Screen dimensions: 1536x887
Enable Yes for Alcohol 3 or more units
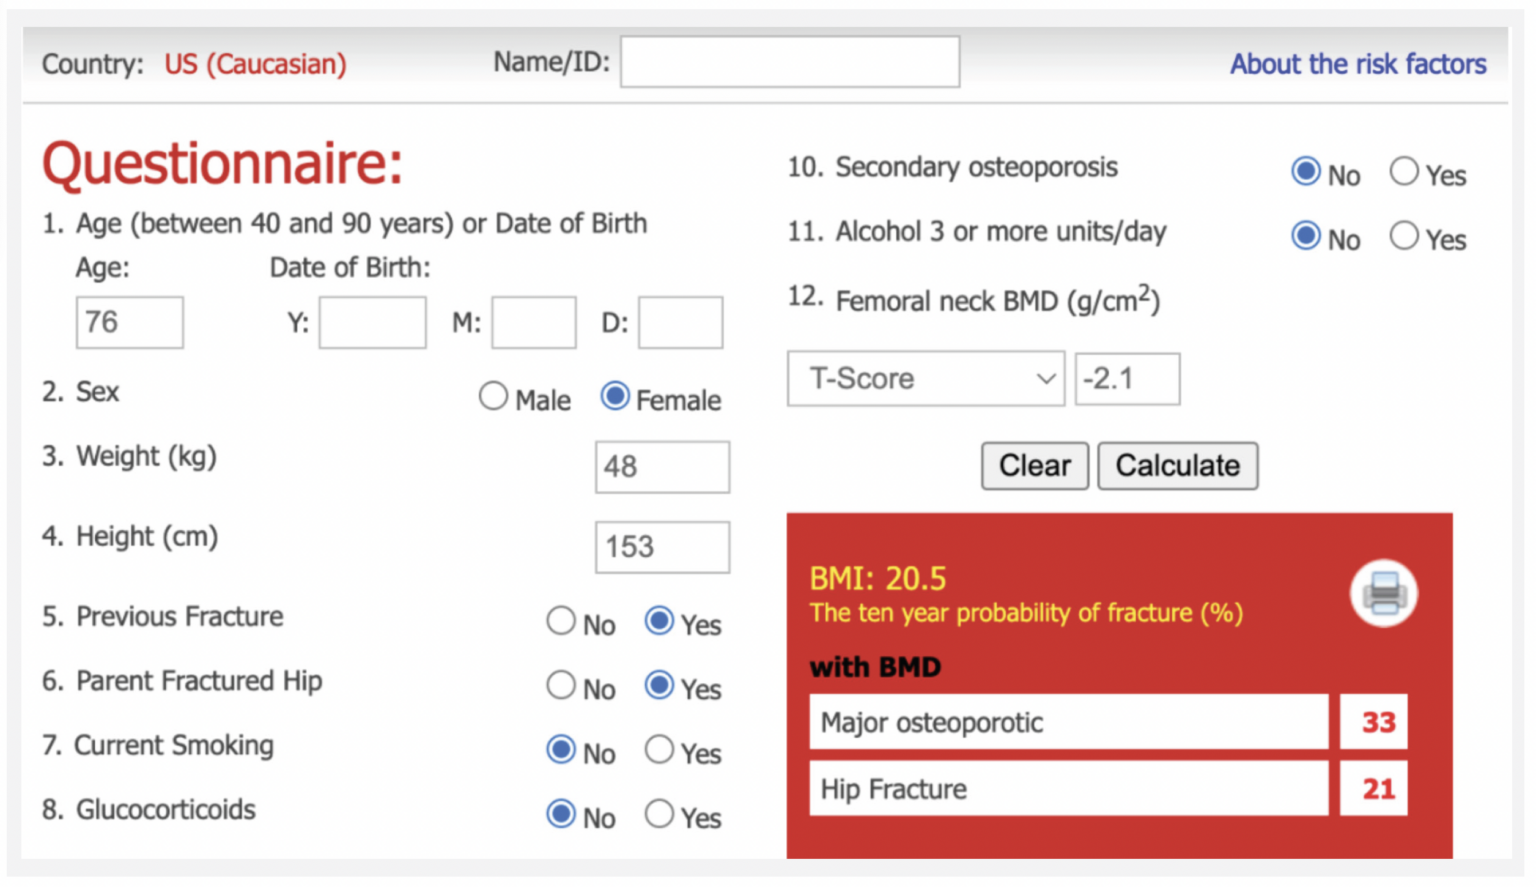tap(1404, 235)
